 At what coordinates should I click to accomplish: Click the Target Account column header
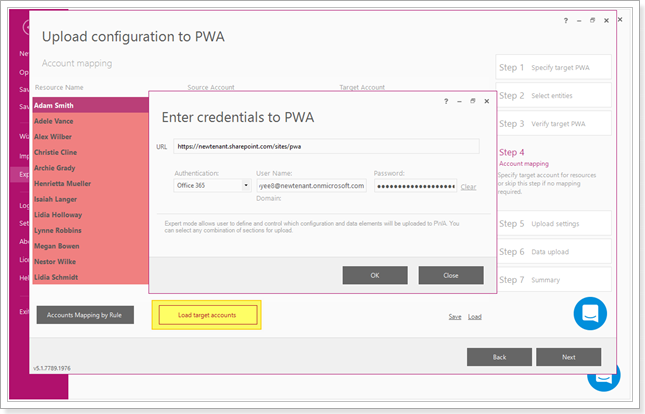pyautogui.click(x=362, y=87)
